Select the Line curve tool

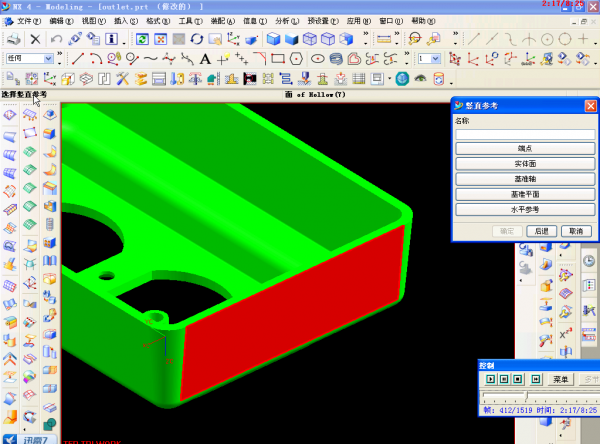[x=78, y=59]
